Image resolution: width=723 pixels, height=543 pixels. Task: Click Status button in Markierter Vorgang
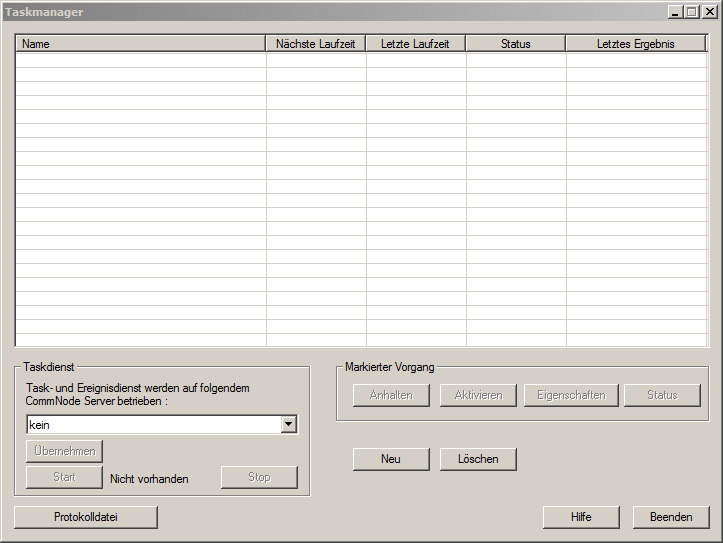coord(662,395)
